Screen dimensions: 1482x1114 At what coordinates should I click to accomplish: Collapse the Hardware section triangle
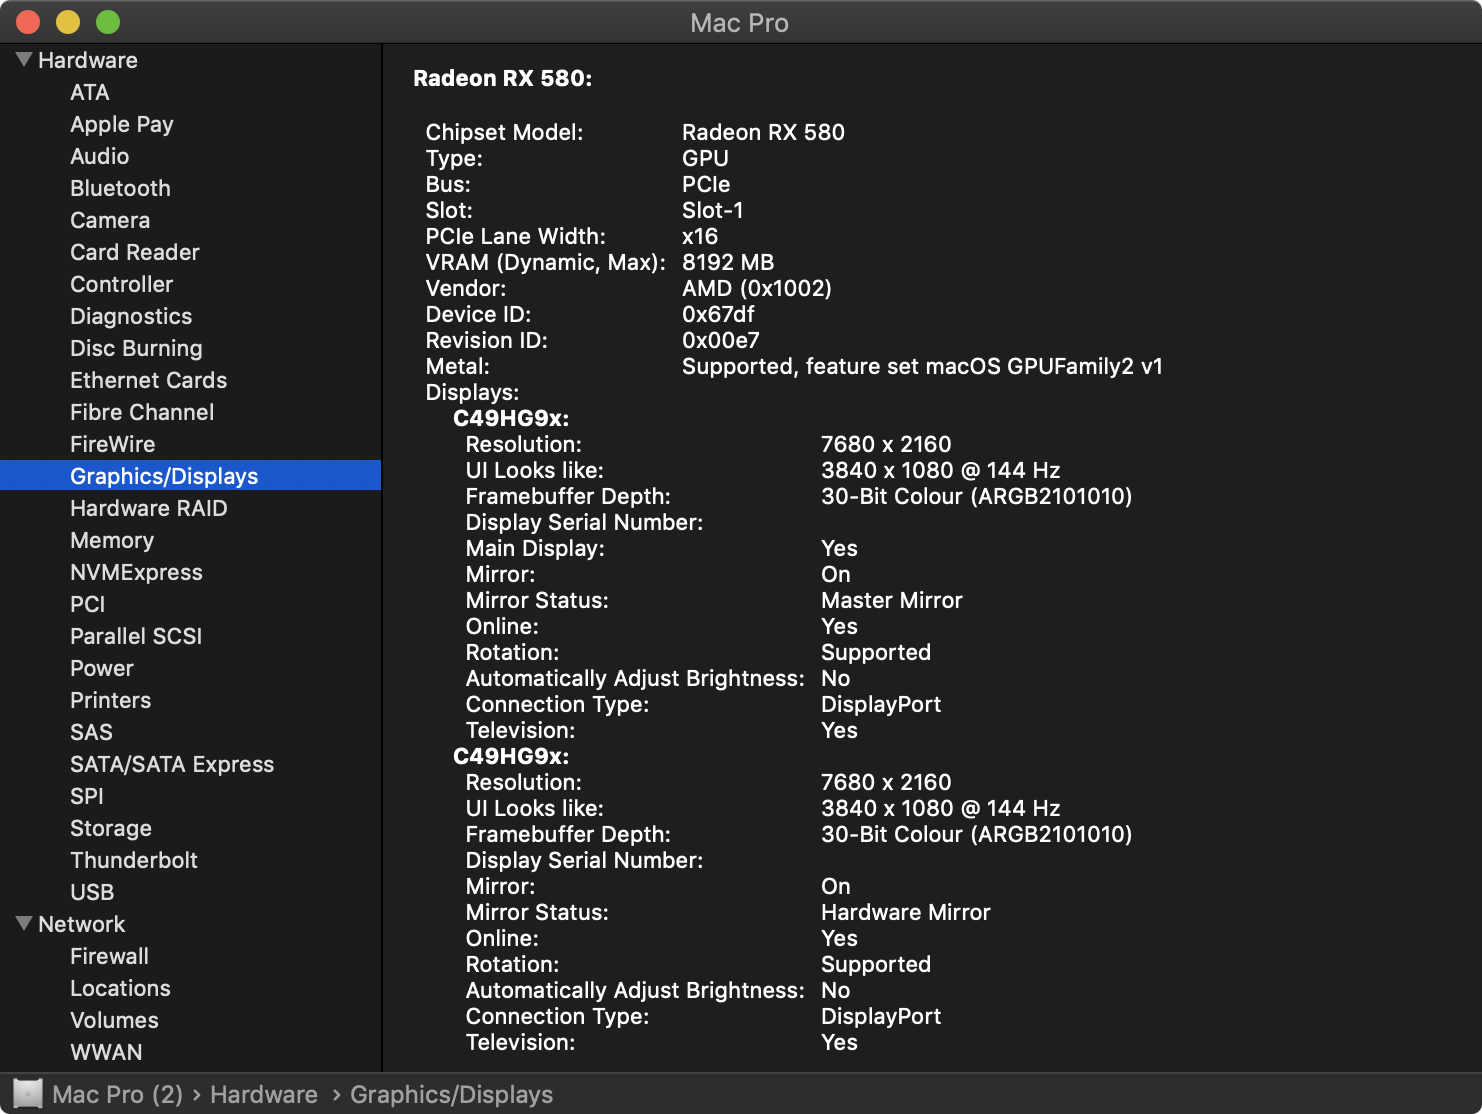coord(24,60)
